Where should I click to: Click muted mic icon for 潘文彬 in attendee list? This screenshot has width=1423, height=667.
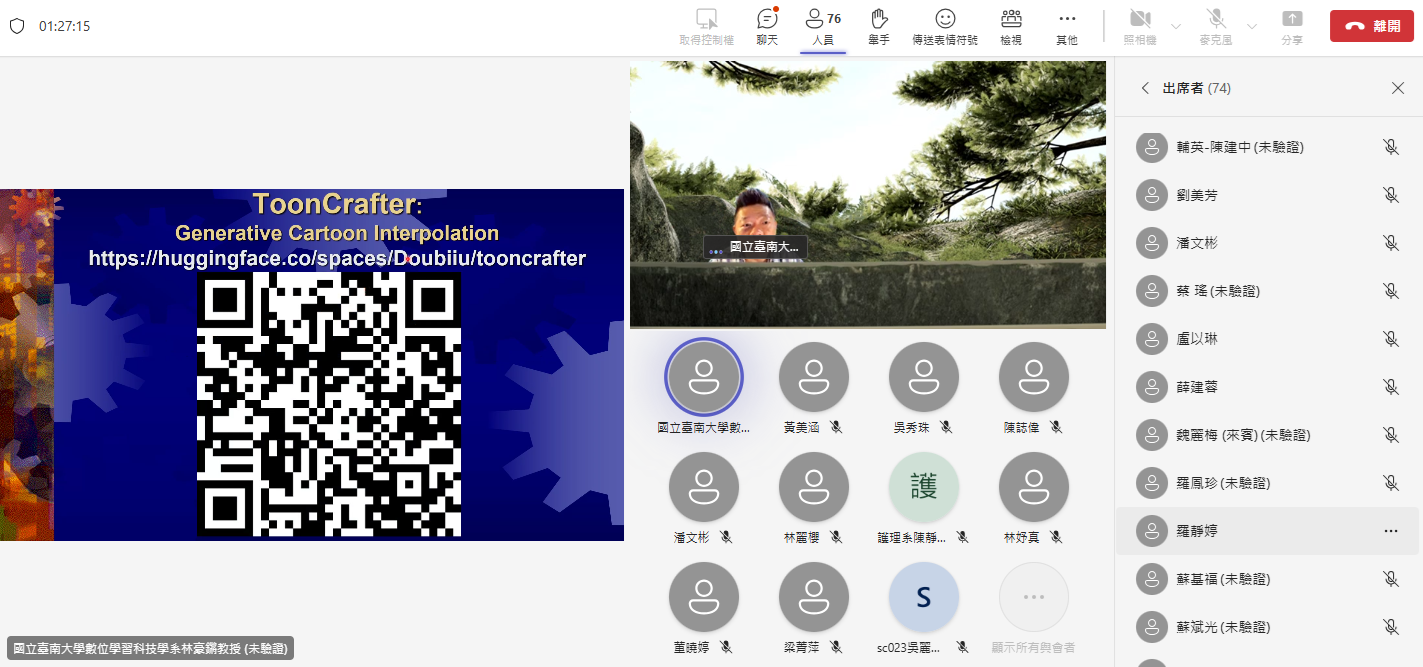pyautogui.click(x=1390, y=243)
